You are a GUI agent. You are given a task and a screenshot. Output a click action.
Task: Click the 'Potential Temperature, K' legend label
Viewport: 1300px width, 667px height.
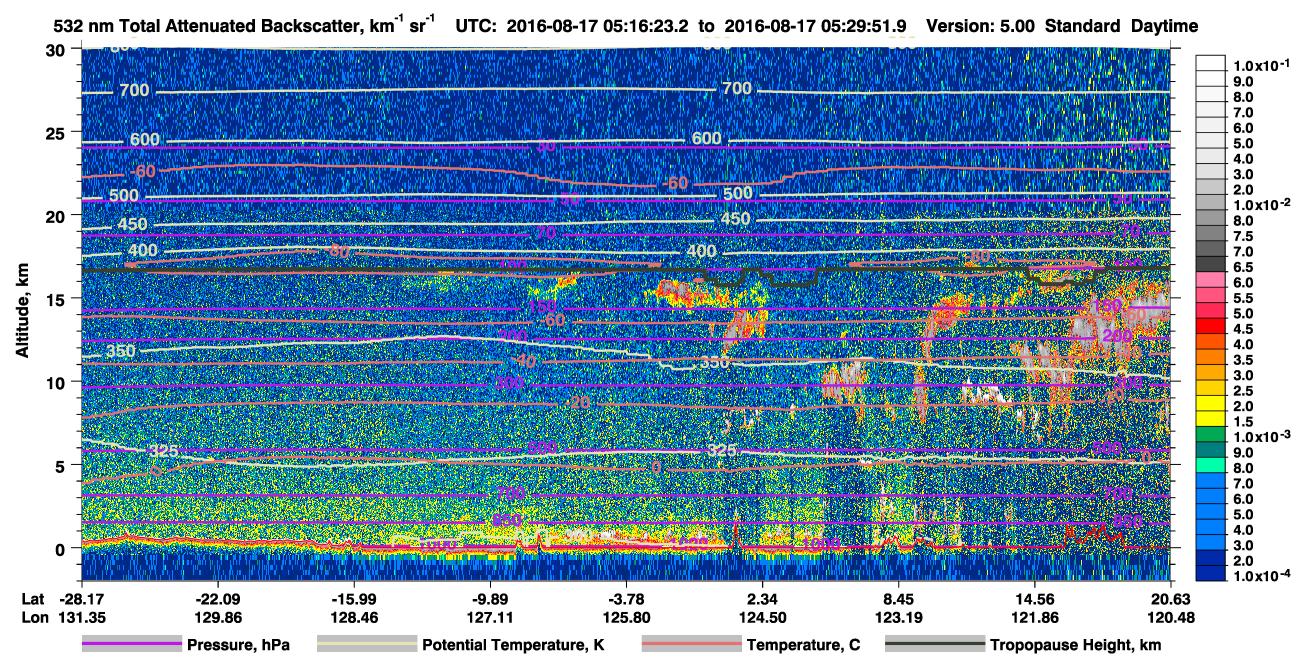click(513, 645)
